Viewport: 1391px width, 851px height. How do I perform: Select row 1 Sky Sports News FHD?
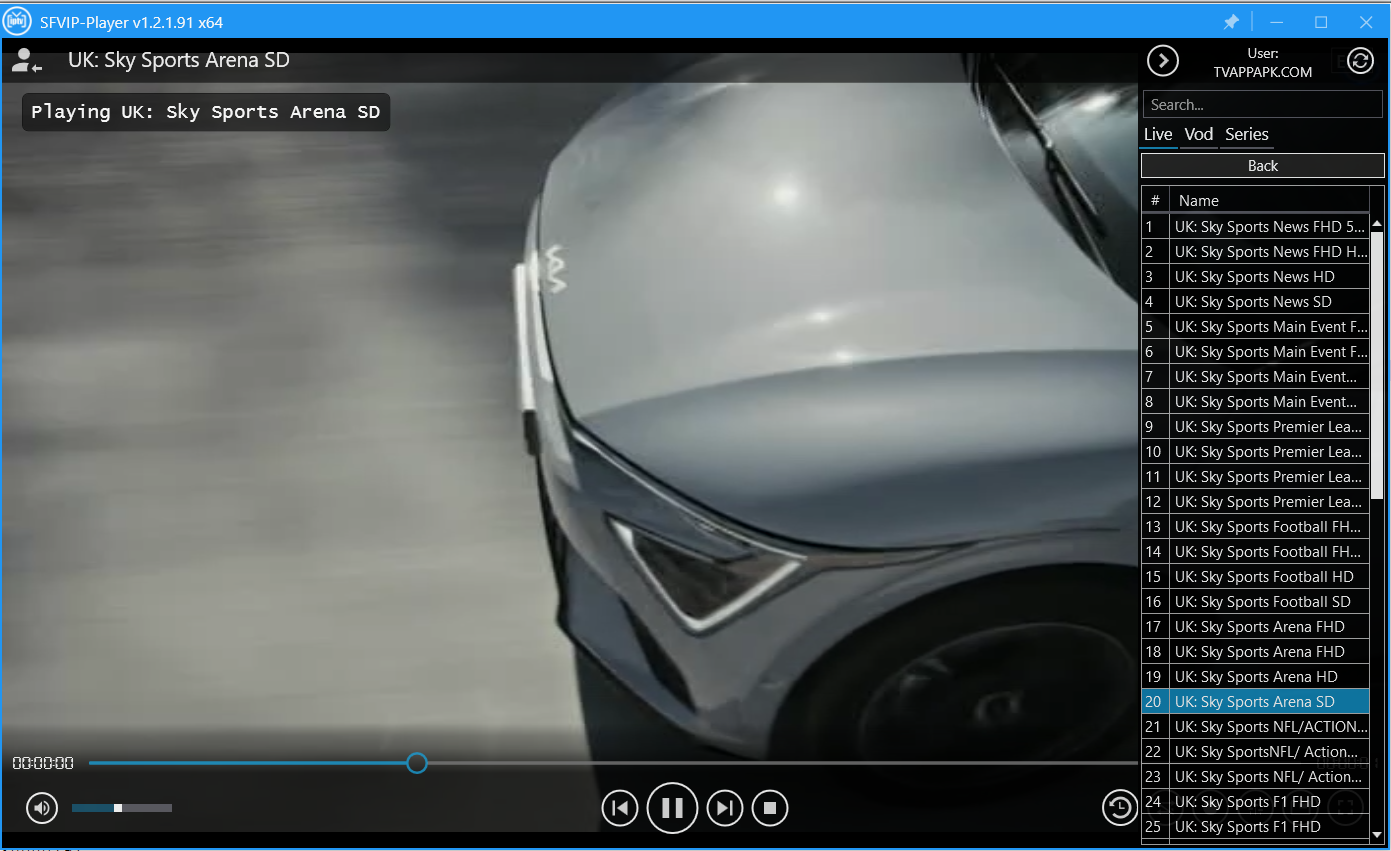tap(1256, 227)
